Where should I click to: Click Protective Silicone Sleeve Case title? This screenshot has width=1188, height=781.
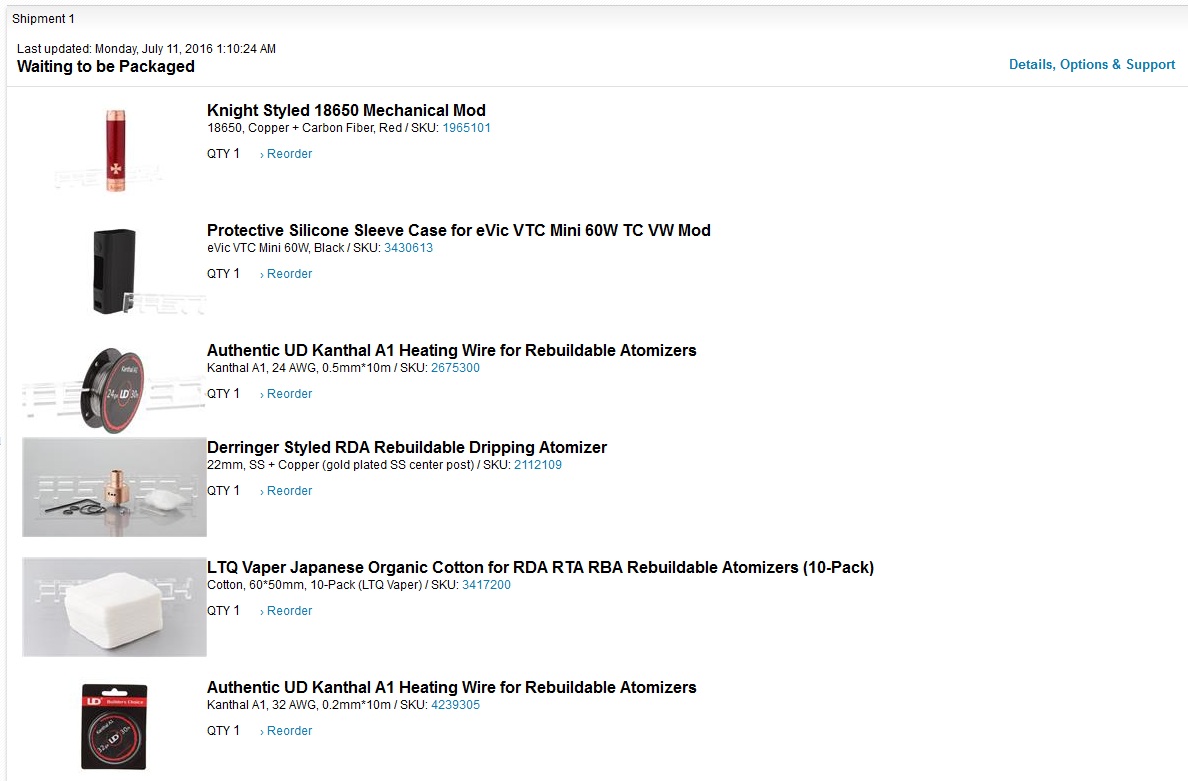pyautogui.click(x=458, y=230)
